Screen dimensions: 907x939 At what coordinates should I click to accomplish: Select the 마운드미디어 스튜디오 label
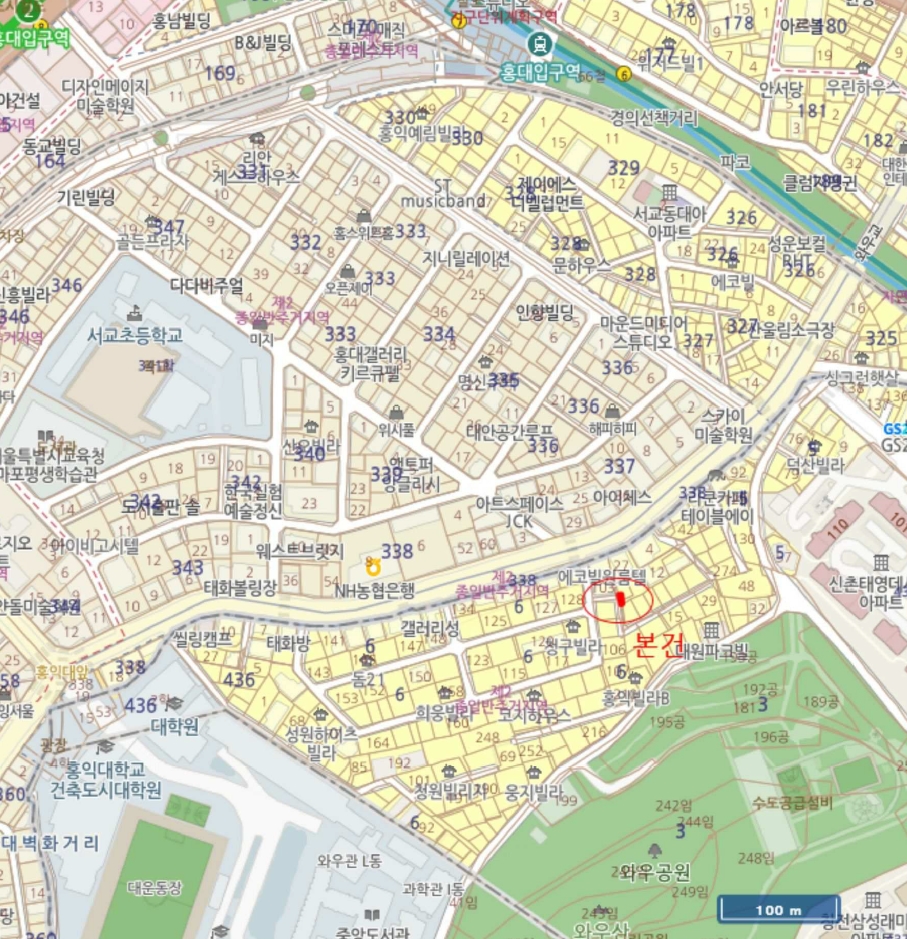point(644,332)
